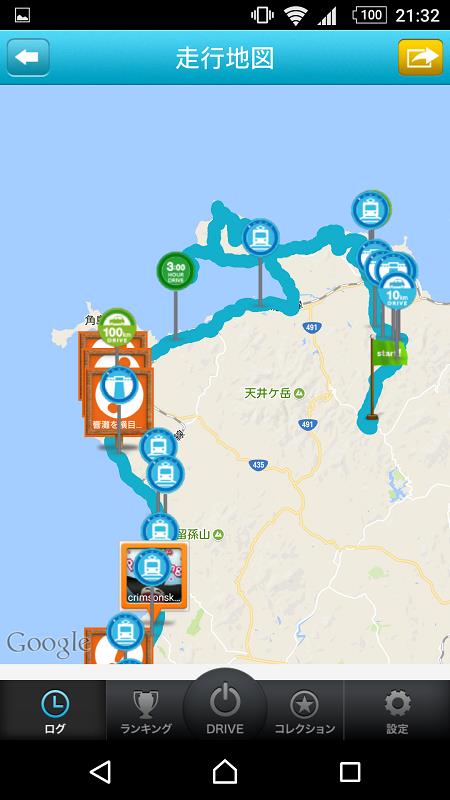
Task: Open the recent apps square button
Action: pyautogui.click(x=350, y=771)
